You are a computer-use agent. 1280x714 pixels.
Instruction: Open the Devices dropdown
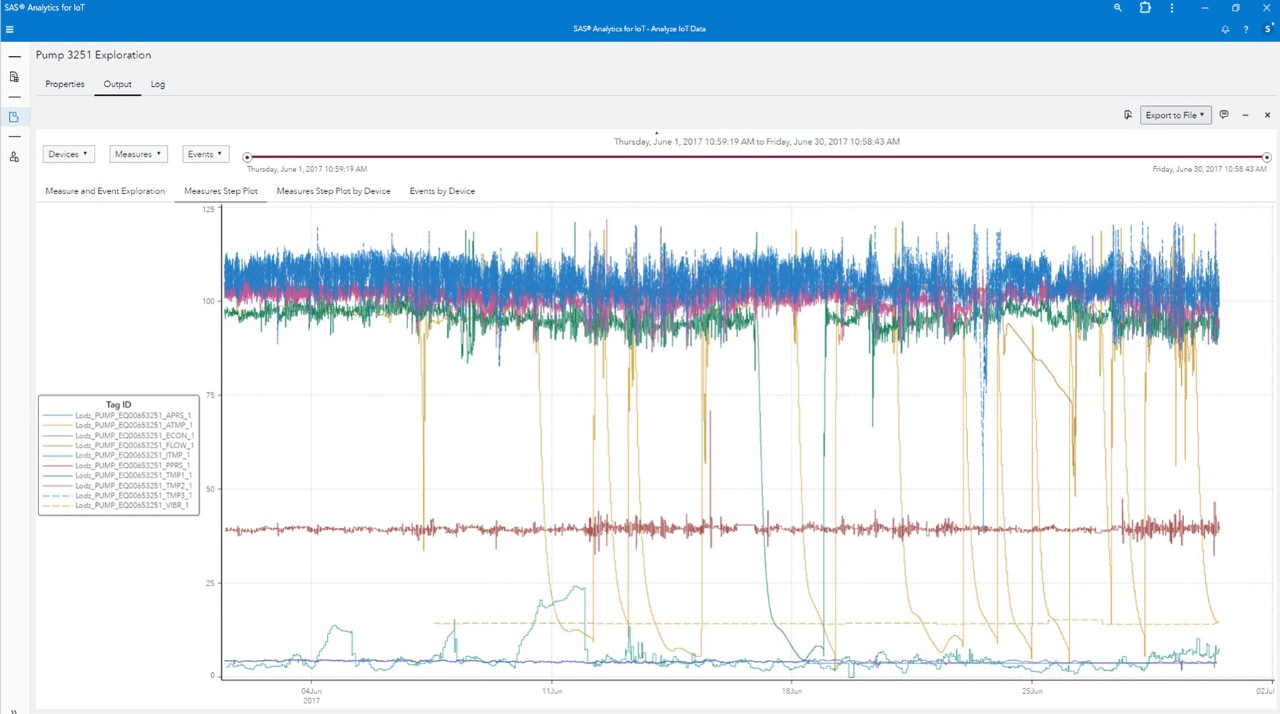[x=67, y=153]
